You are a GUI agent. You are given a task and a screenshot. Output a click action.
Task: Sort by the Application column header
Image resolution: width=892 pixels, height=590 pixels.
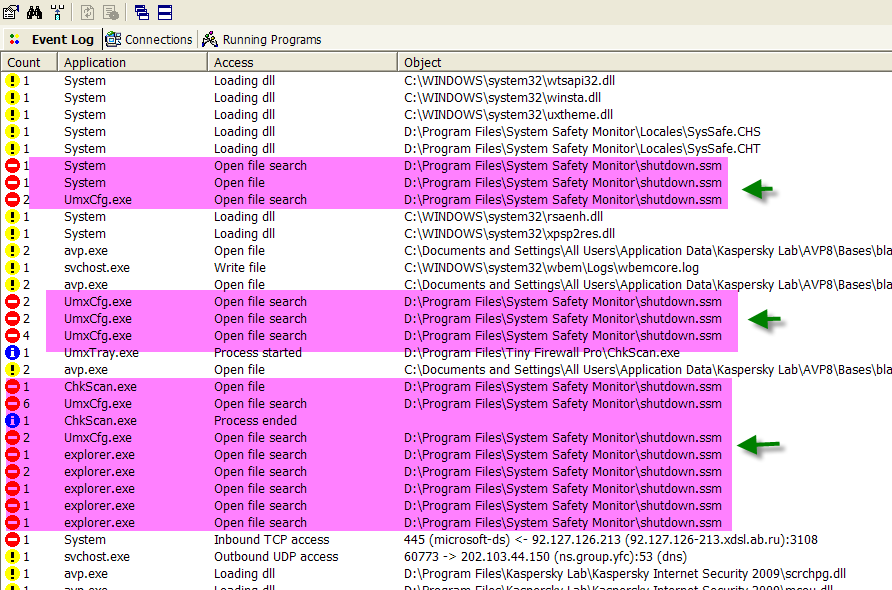(x=133, y=62)
